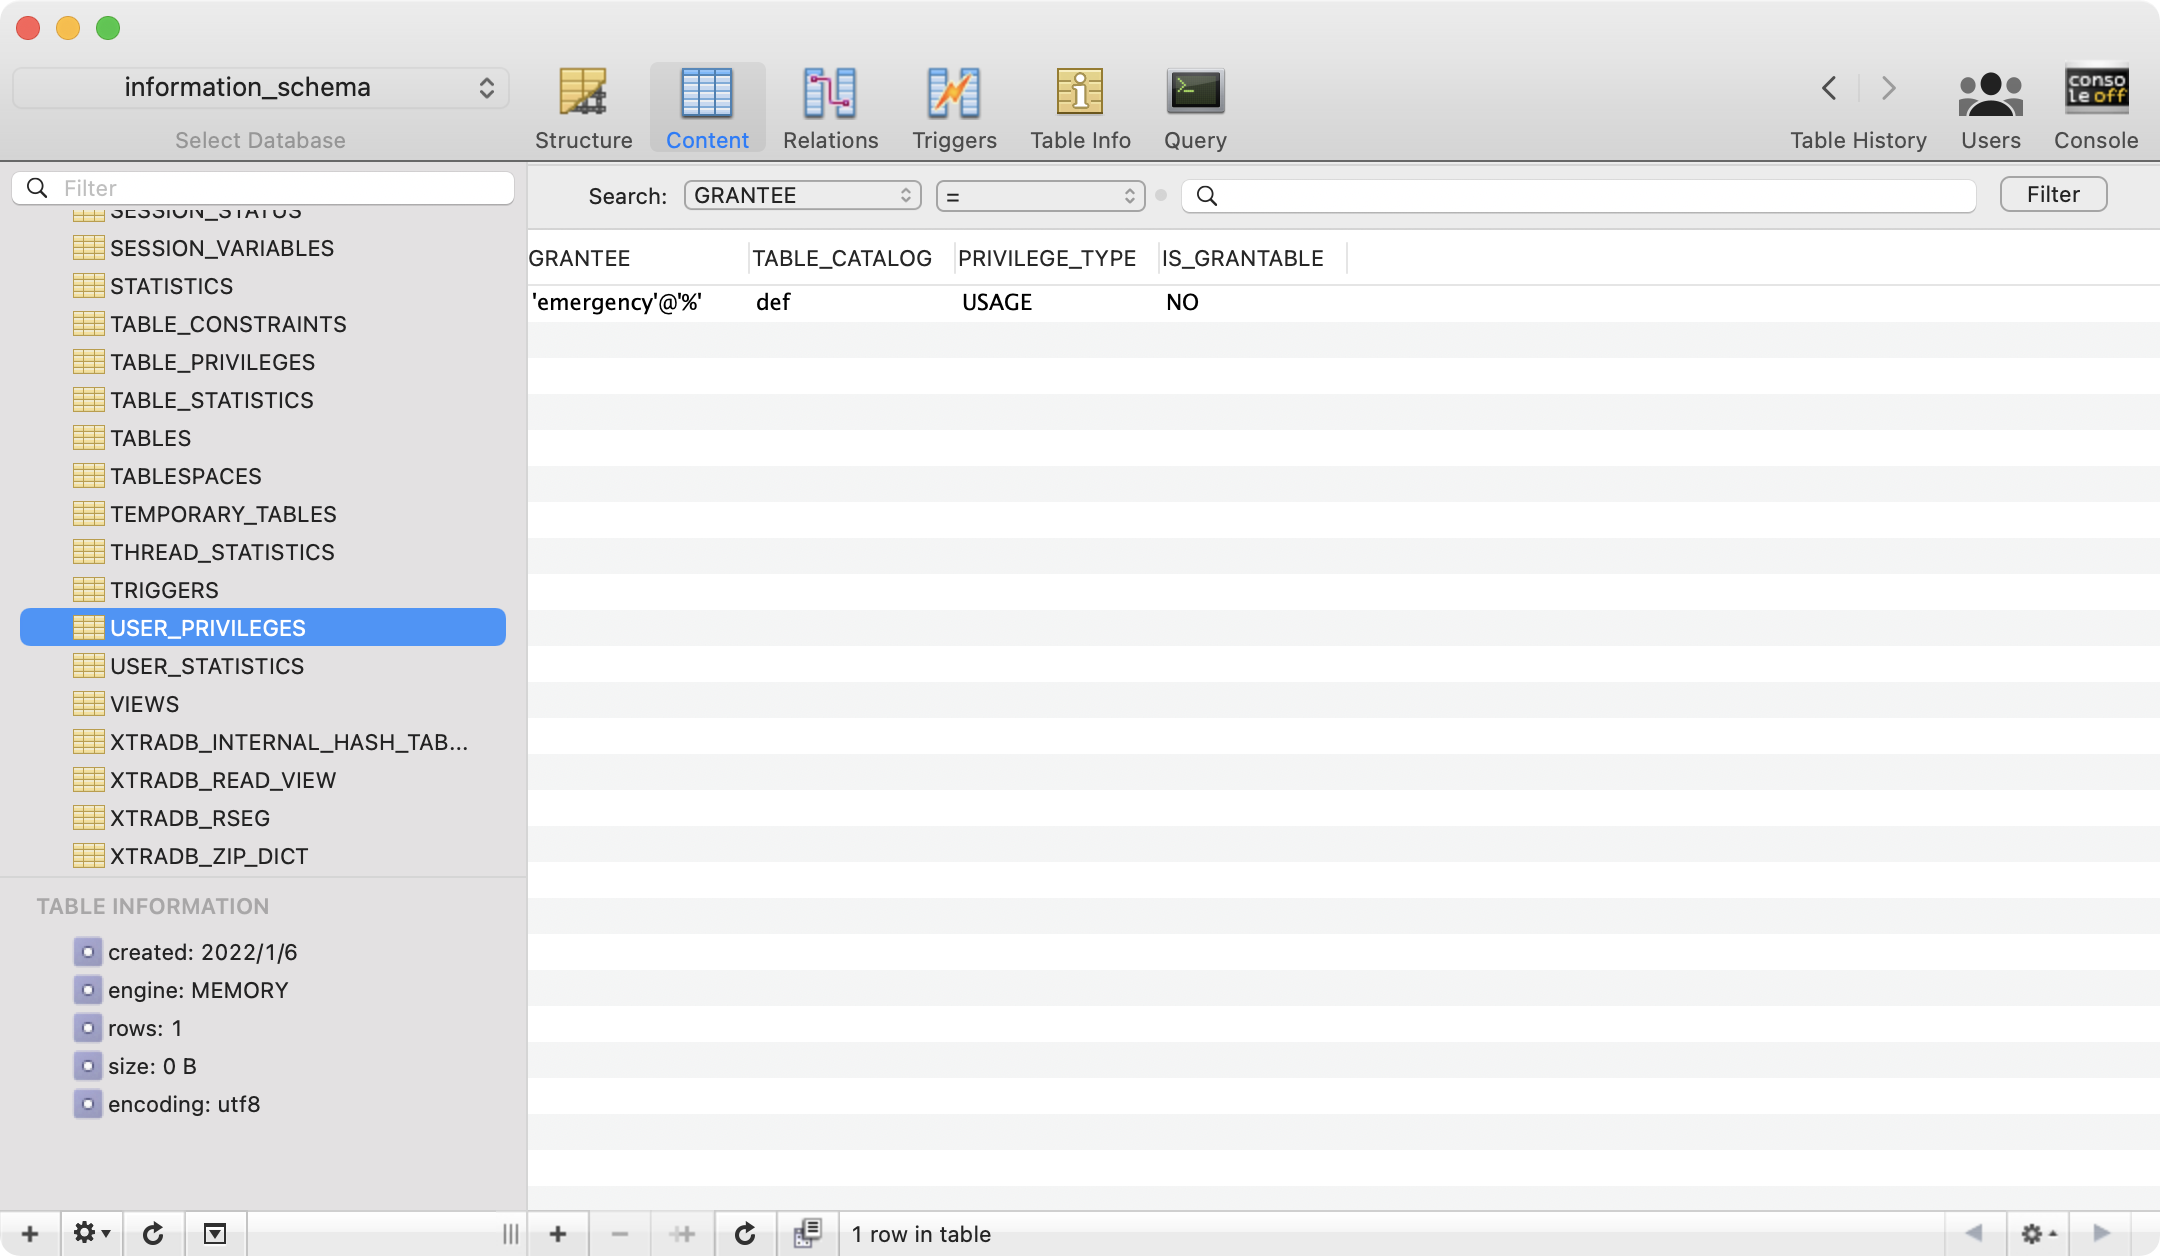Click the table list Filter field
This screenshot has height=1256, width=2160.
click(263, 188)
